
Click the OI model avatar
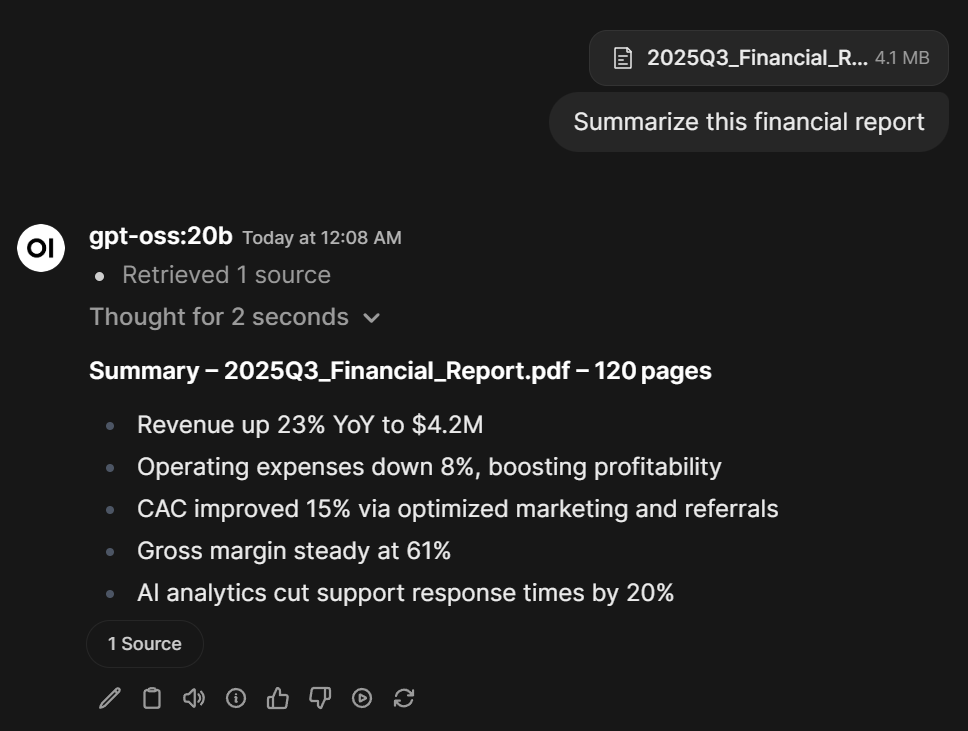[41, 248]
